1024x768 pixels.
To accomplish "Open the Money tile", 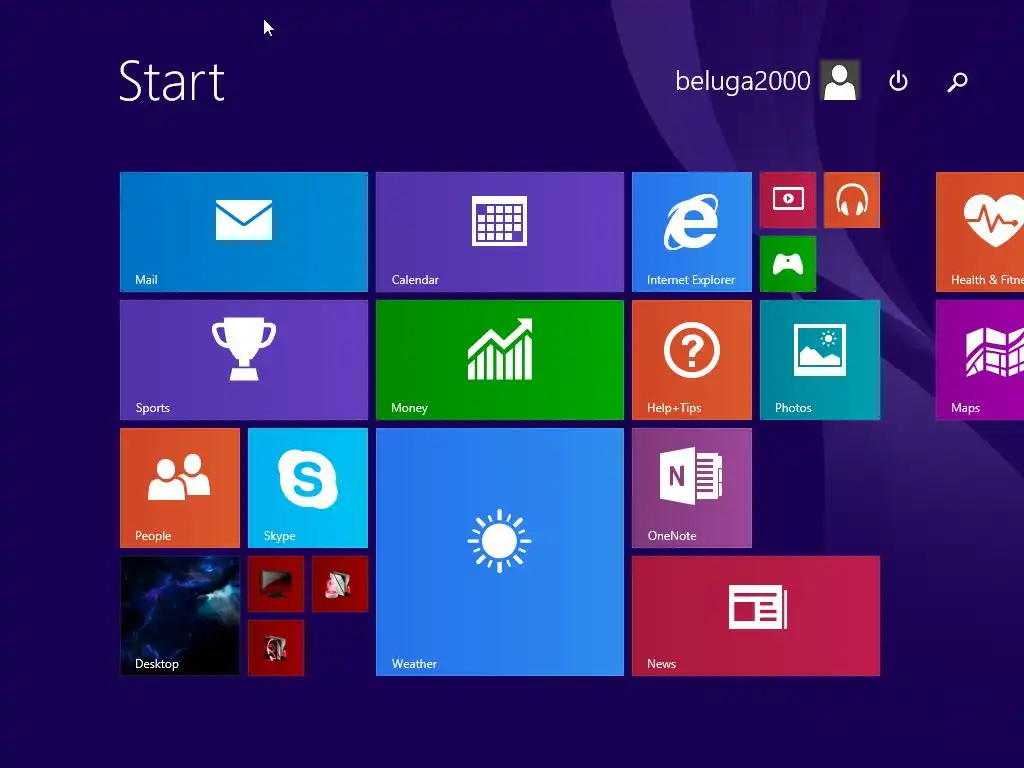I will pyautogui.click(x=500, y=360).
